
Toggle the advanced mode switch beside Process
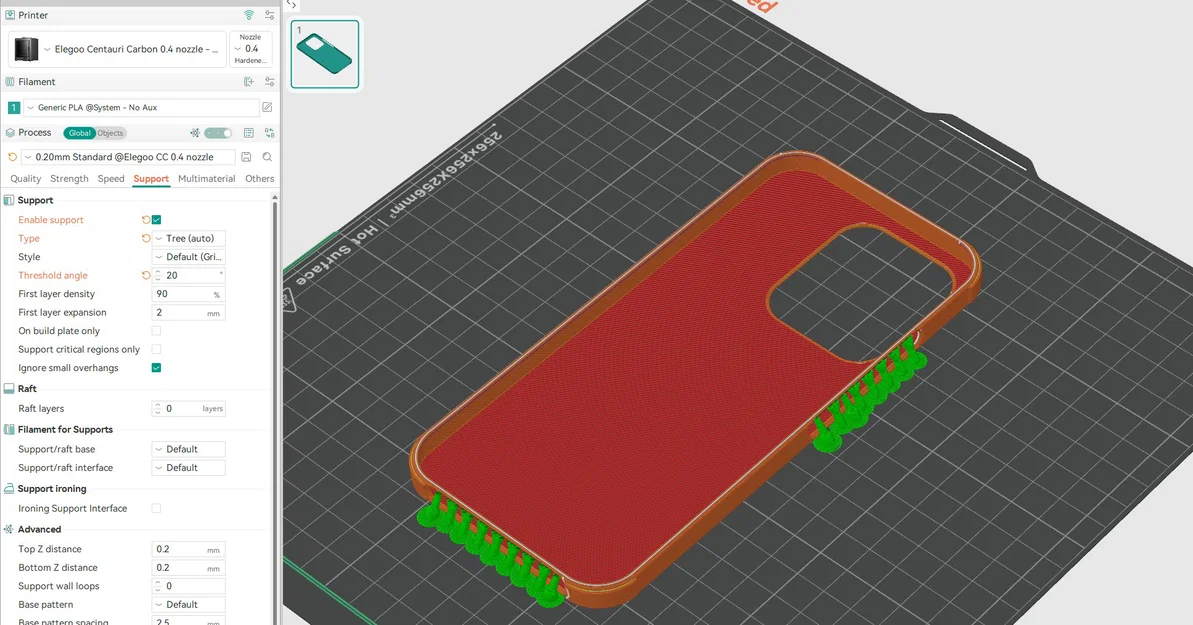pos(218,132)
